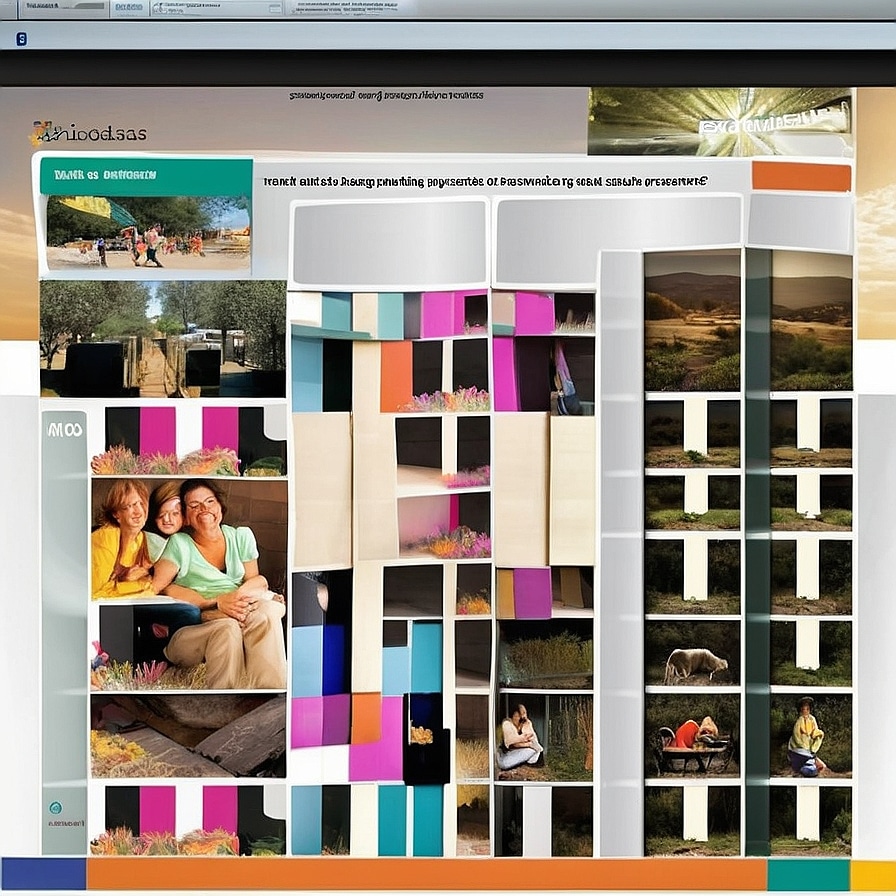Click the white logo on the gray sidebar

click(x=63, y=429)
